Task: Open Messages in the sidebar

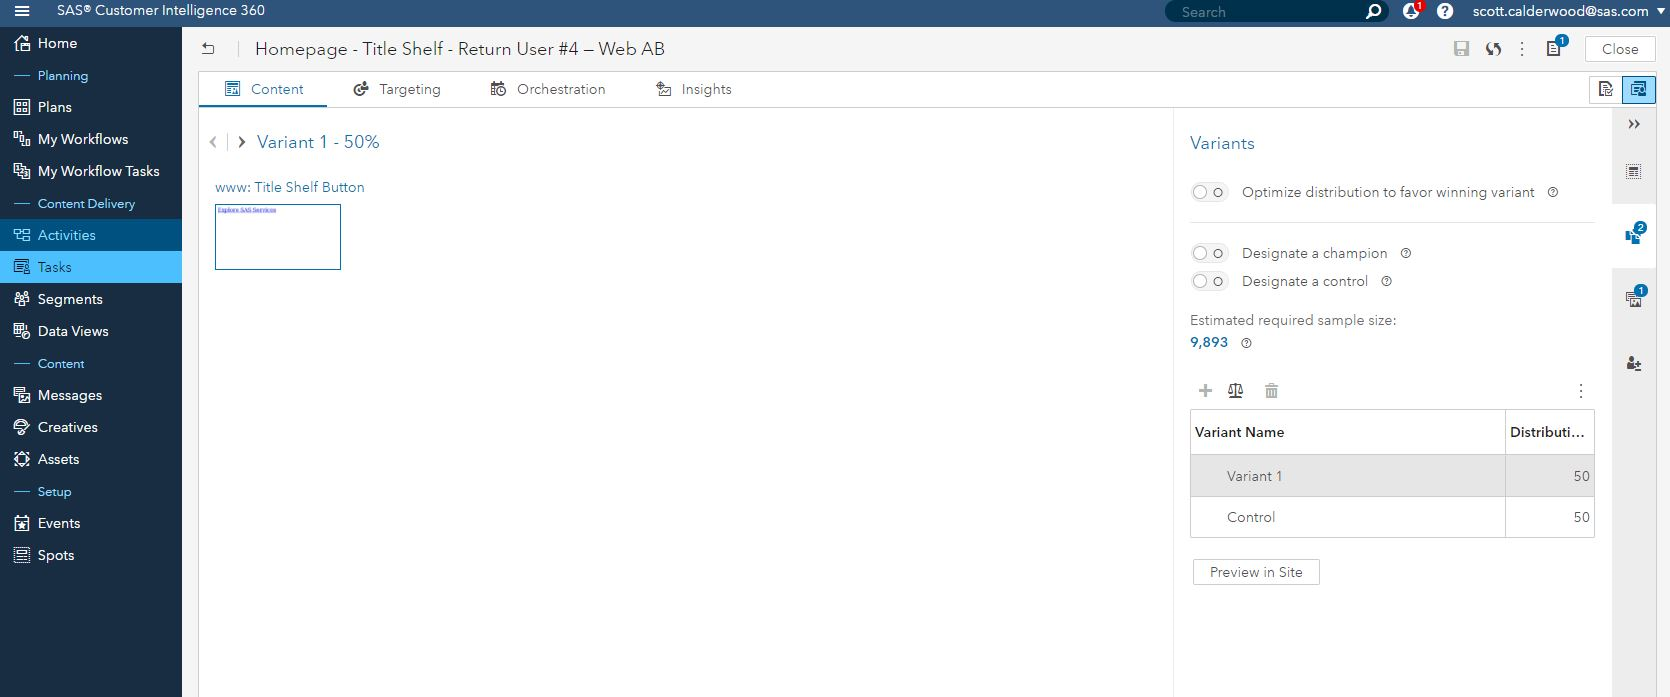Action: tap(91, 395)
